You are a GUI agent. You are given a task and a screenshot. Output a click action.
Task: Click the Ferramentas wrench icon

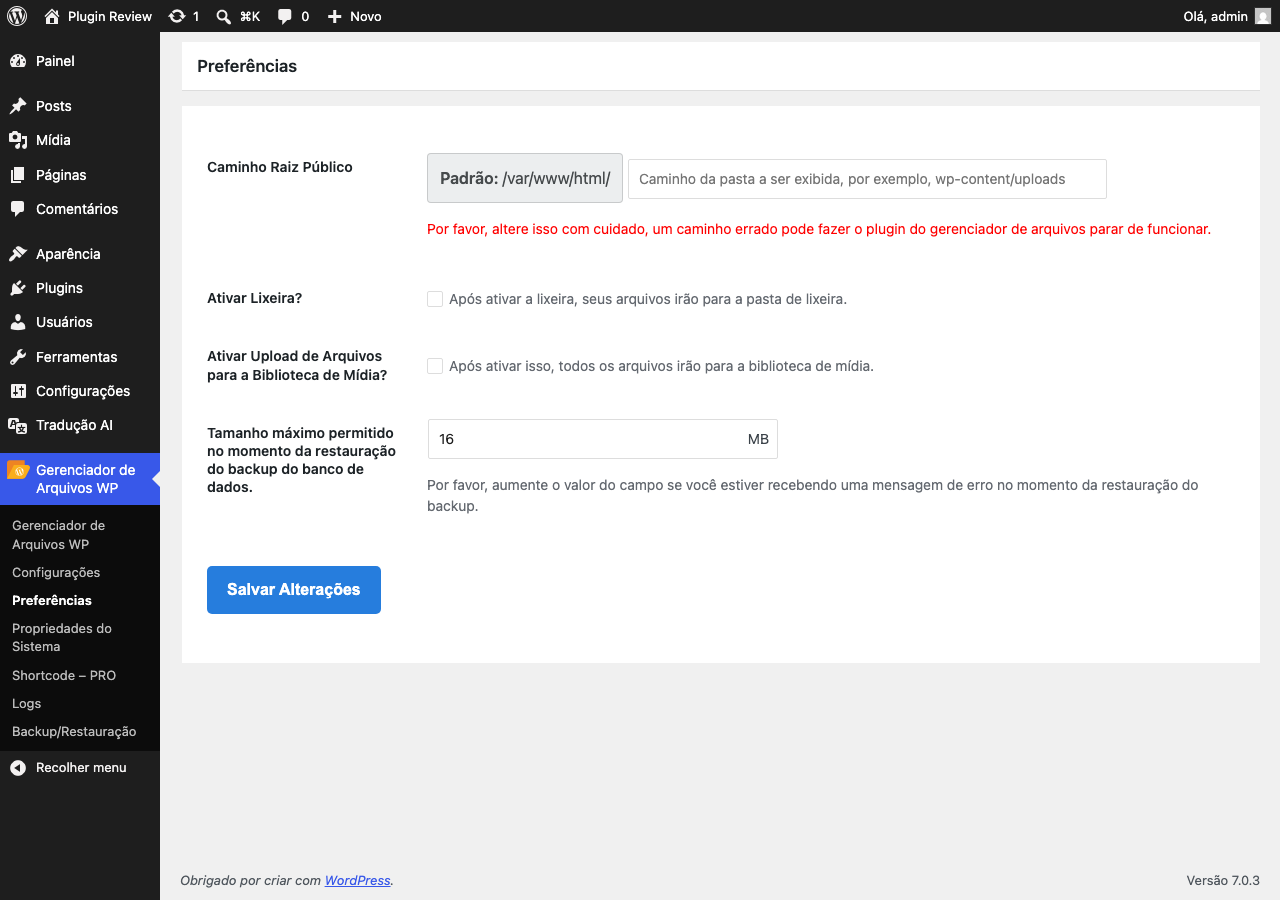point(18,357)
